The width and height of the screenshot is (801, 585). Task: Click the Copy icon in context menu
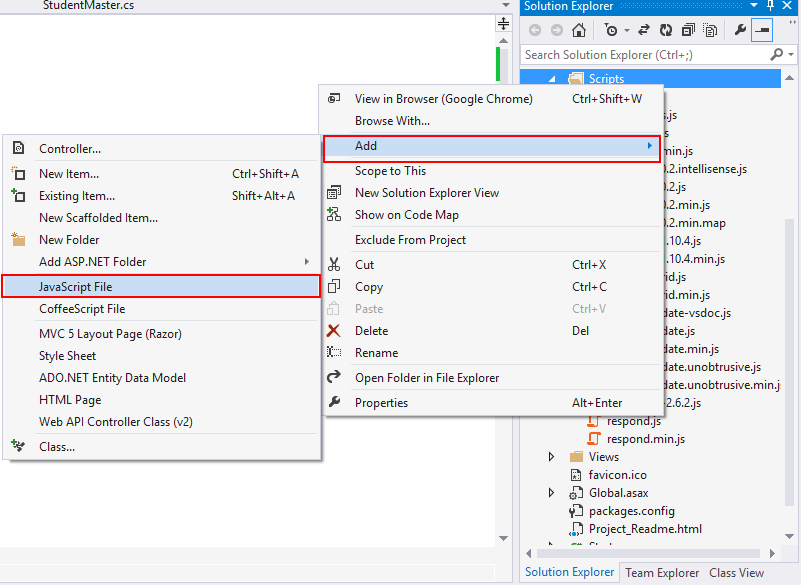pyautogui.click(x=334, y=286)
